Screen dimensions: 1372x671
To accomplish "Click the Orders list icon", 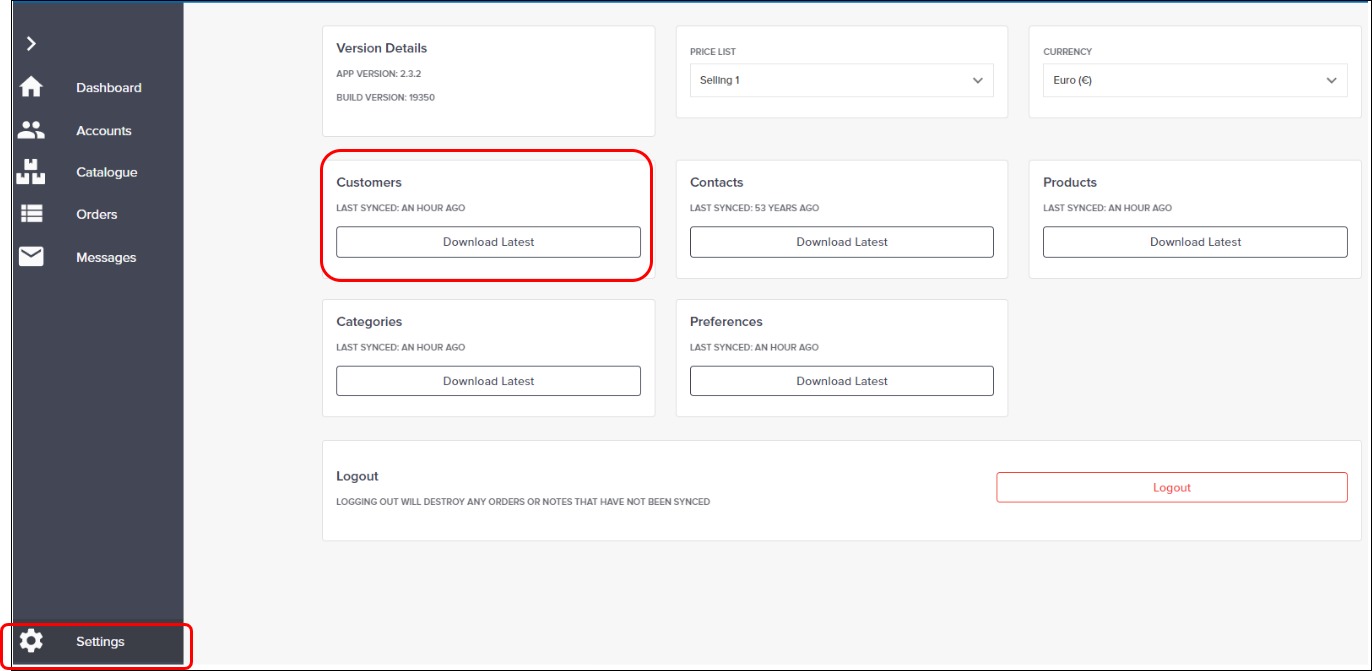I will (x=31, y=214).
